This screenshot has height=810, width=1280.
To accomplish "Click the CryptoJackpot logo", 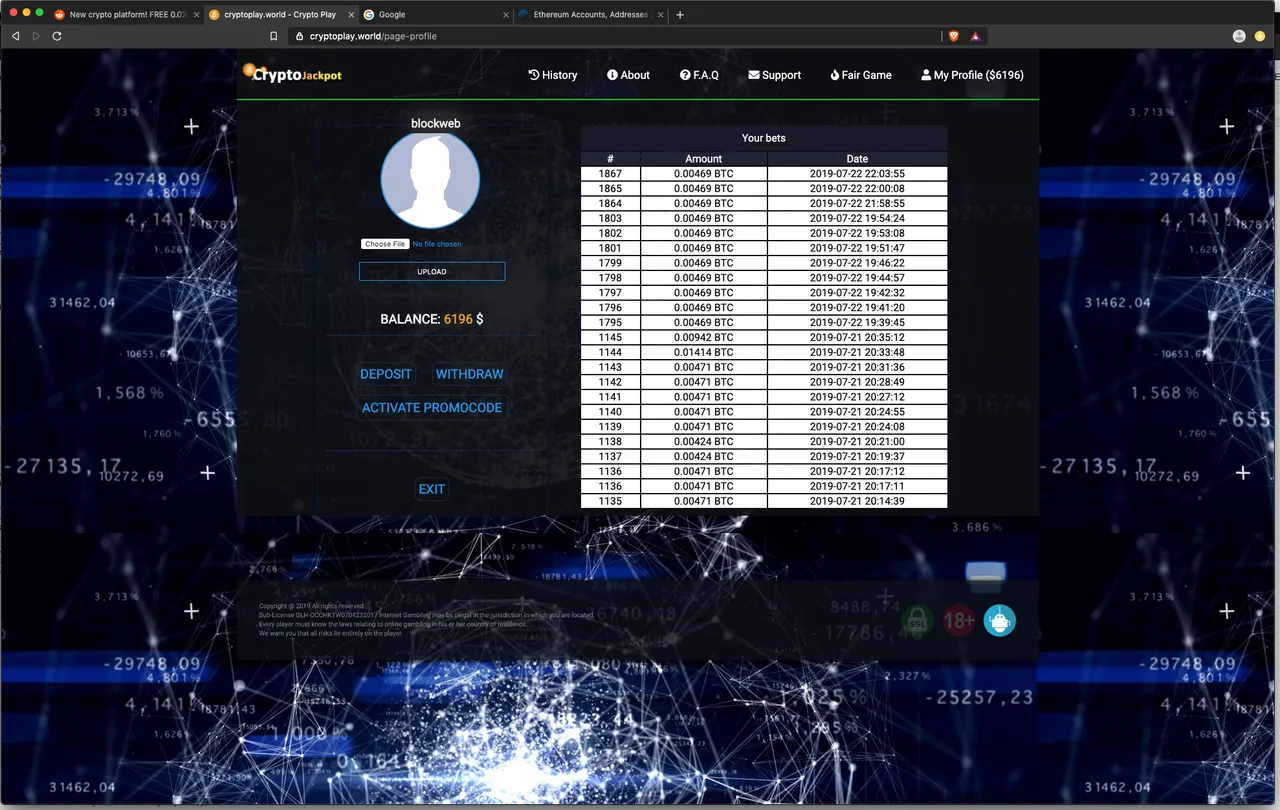I will coord(293,73).
